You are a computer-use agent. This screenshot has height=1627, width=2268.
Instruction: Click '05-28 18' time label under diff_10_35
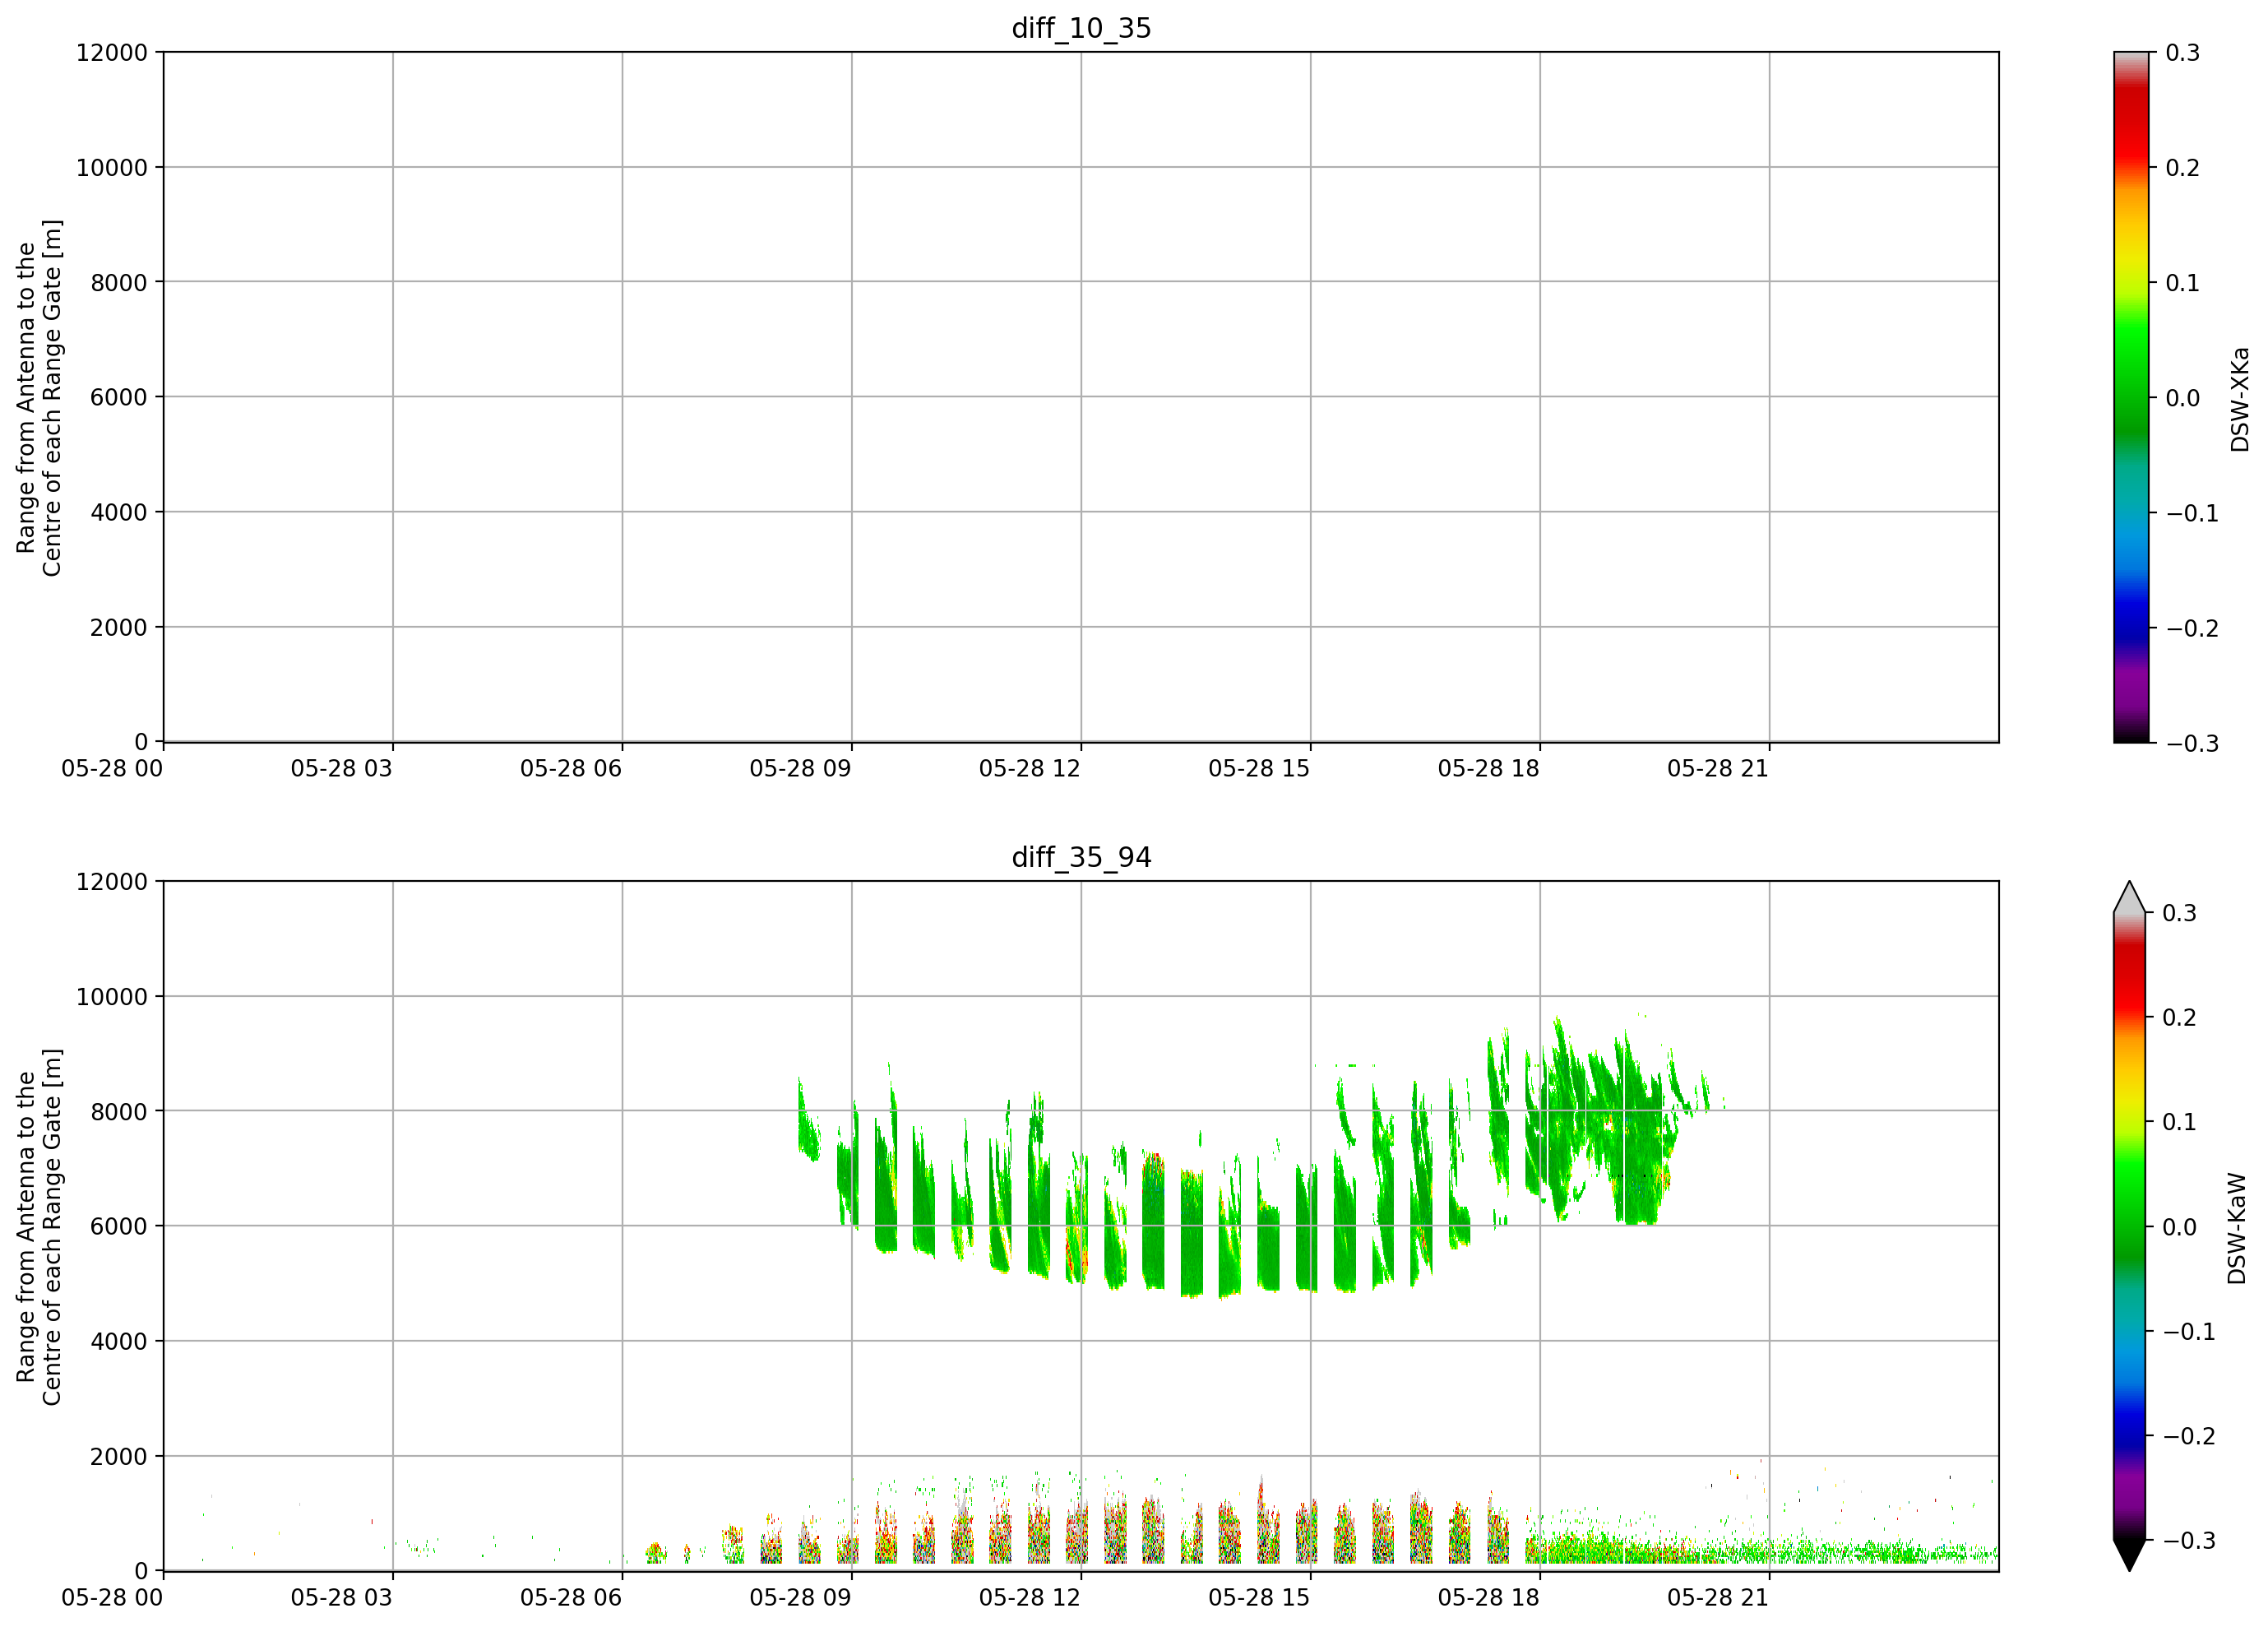point(1489,768)
